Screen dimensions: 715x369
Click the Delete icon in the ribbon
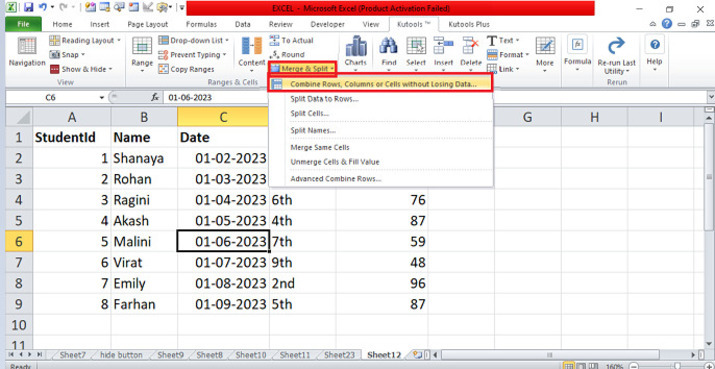point(471,46)
